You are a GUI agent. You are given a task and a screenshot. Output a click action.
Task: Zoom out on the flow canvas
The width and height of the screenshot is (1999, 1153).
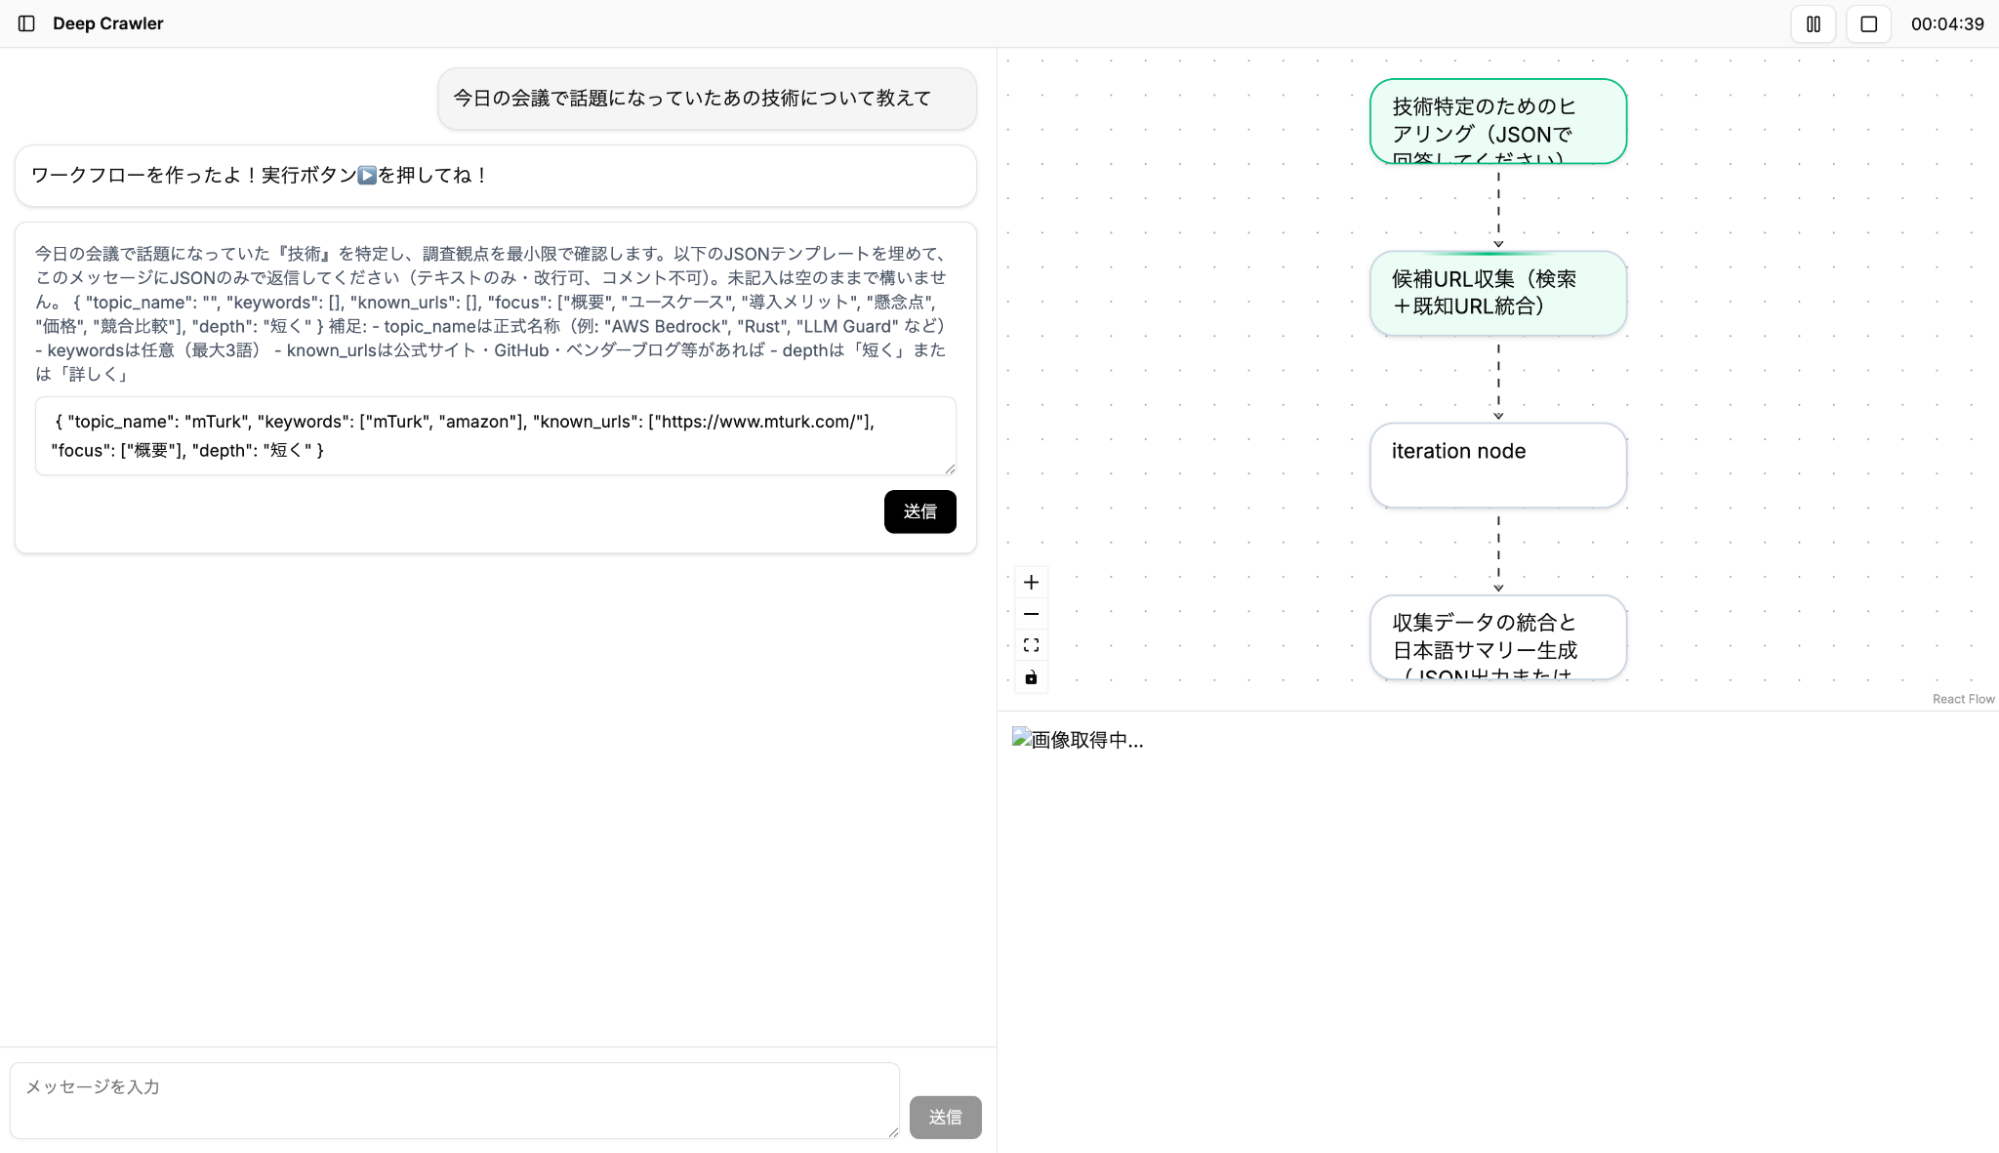pos(1031,614)
